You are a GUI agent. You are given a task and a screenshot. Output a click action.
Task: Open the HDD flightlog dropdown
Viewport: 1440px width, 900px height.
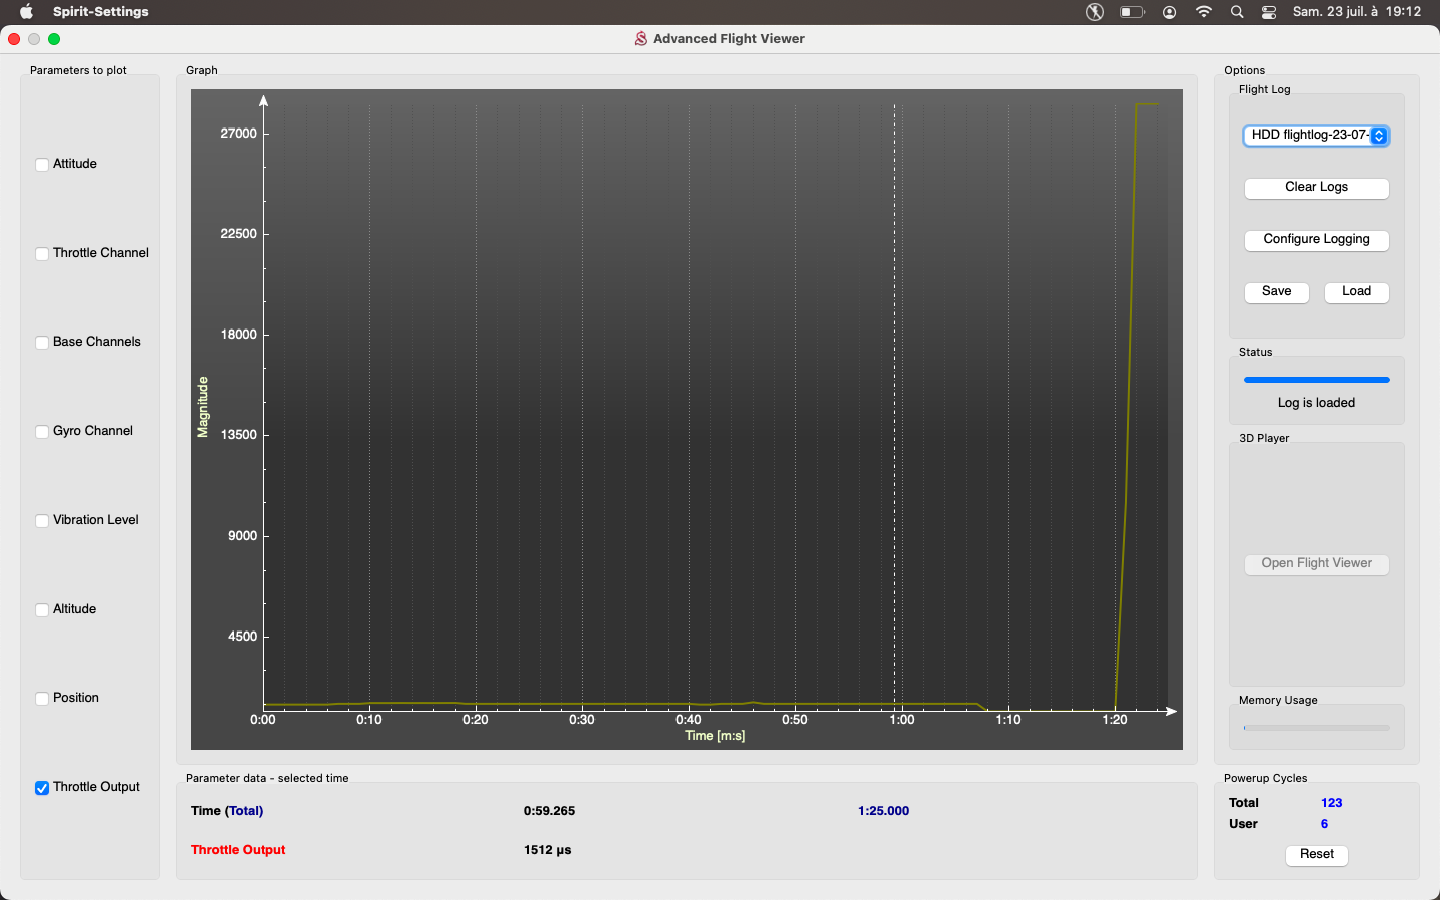[1316, 136]
